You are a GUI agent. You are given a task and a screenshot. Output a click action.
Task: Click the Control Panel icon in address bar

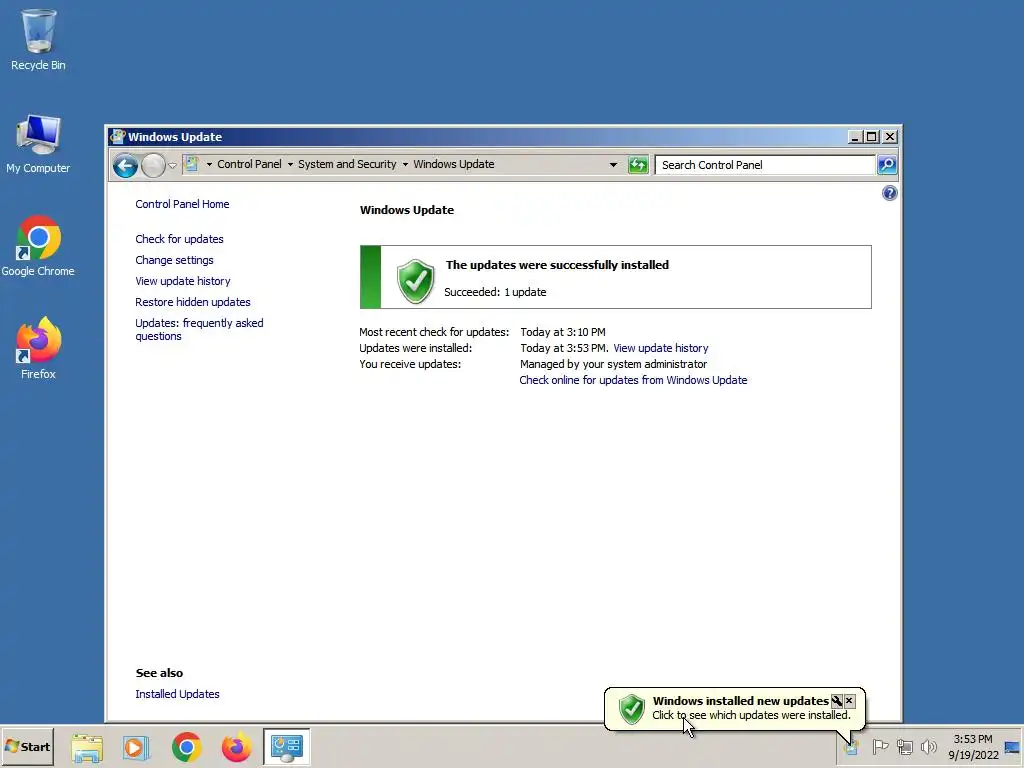191,164
